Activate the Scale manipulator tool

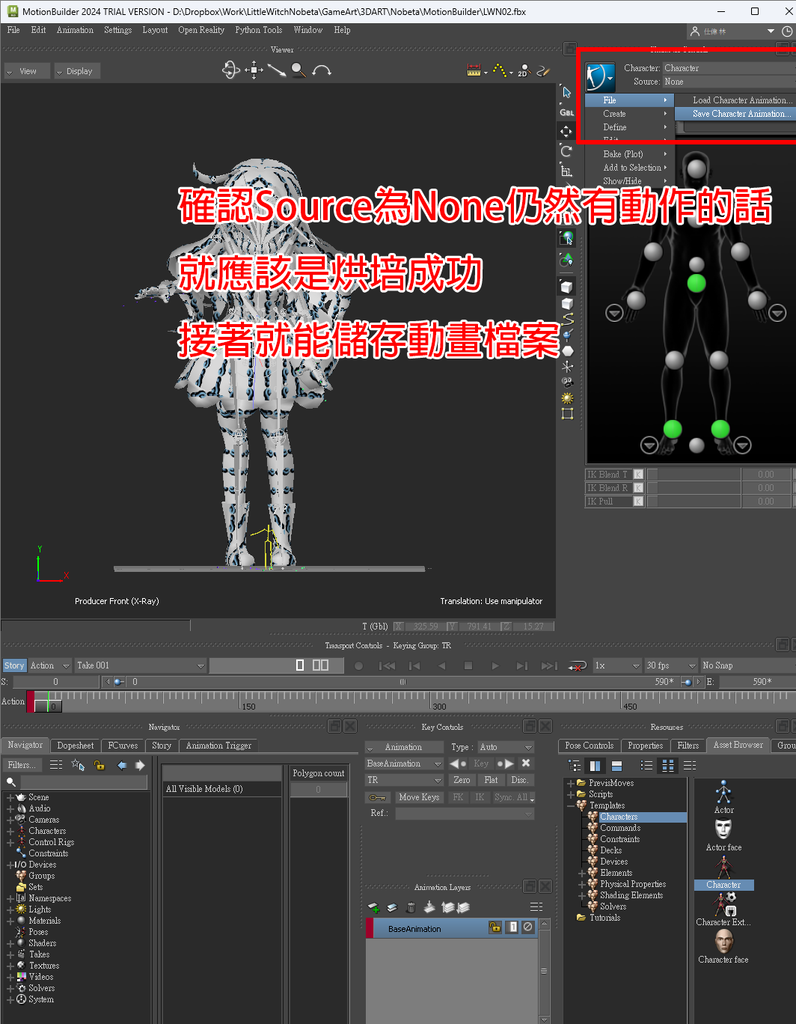click(566, 170)
